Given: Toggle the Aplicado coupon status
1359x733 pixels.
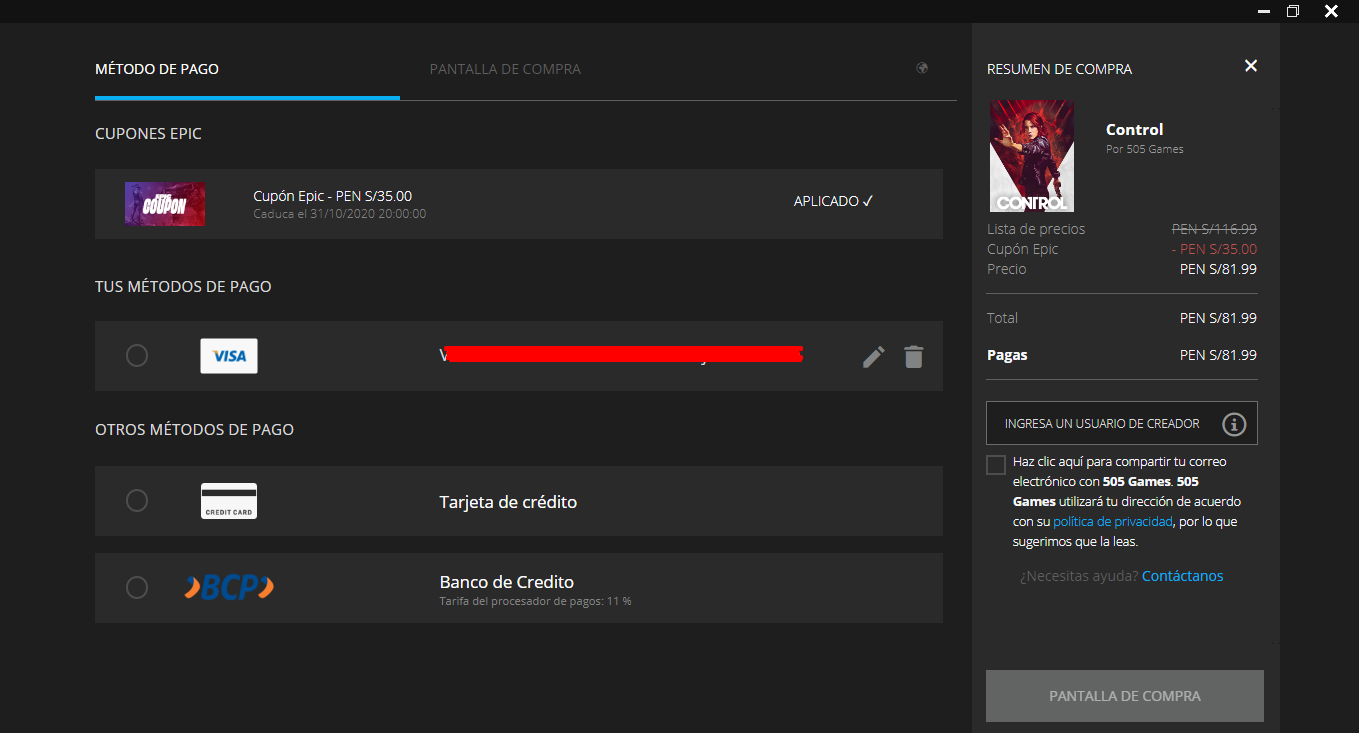Looking at the screenshot, I should click(x=834, y=201).
